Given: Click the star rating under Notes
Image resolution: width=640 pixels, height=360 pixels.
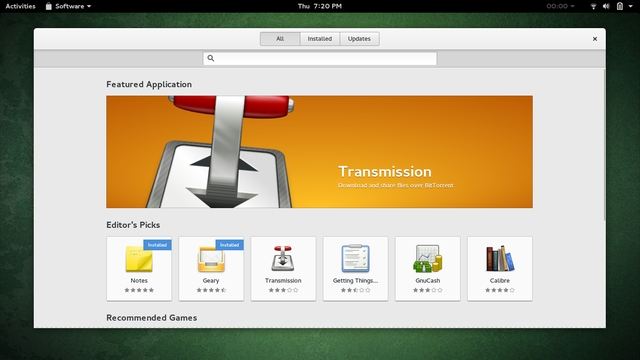Looking at the screenshot, I should [x=139, y=290].
